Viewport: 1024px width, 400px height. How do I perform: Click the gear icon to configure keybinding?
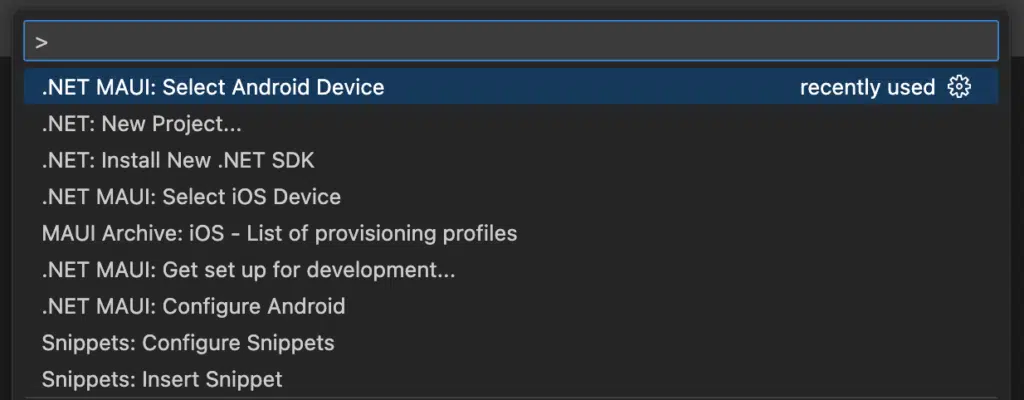click(x=959, y=87)
